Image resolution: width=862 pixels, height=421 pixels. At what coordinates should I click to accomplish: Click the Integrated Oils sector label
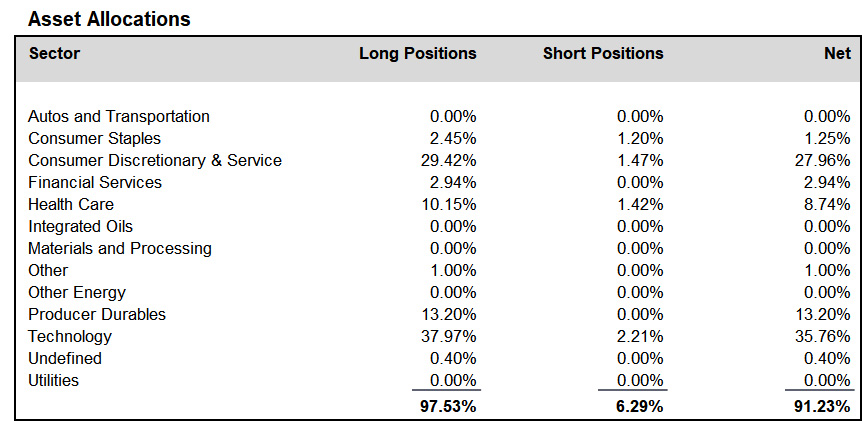coord(80,226)
